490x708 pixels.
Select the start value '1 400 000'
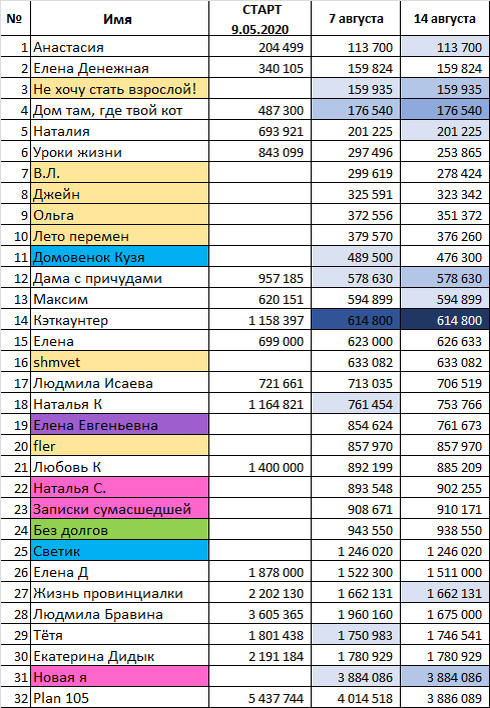[260, 467]
